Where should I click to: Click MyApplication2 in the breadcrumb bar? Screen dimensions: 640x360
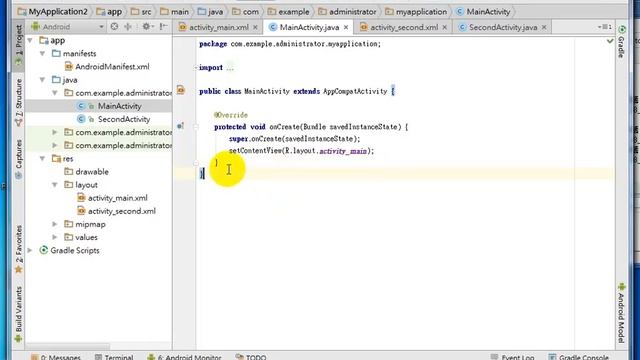click(53, 12)
